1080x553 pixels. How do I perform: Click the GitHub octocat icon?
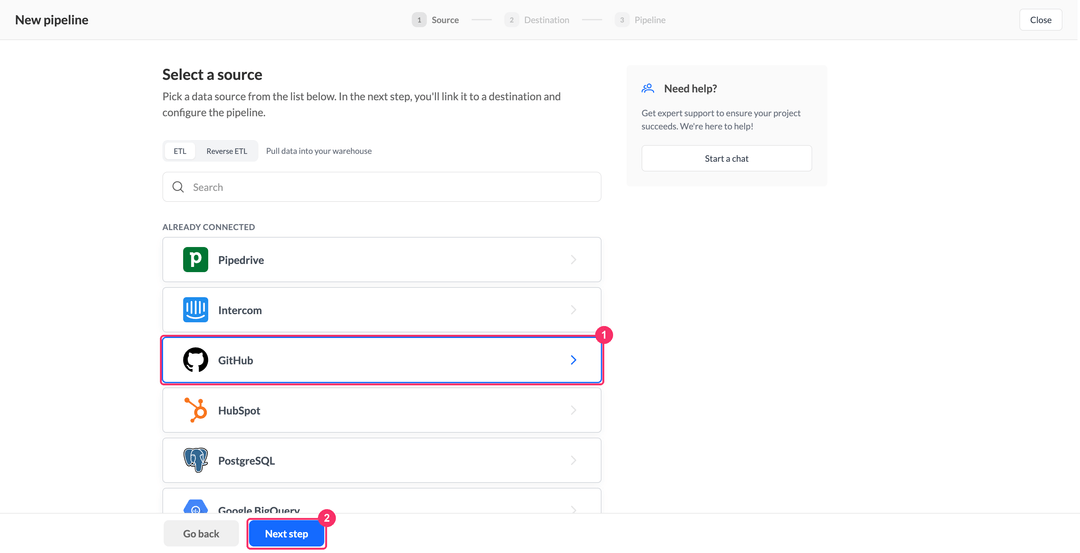196,360
